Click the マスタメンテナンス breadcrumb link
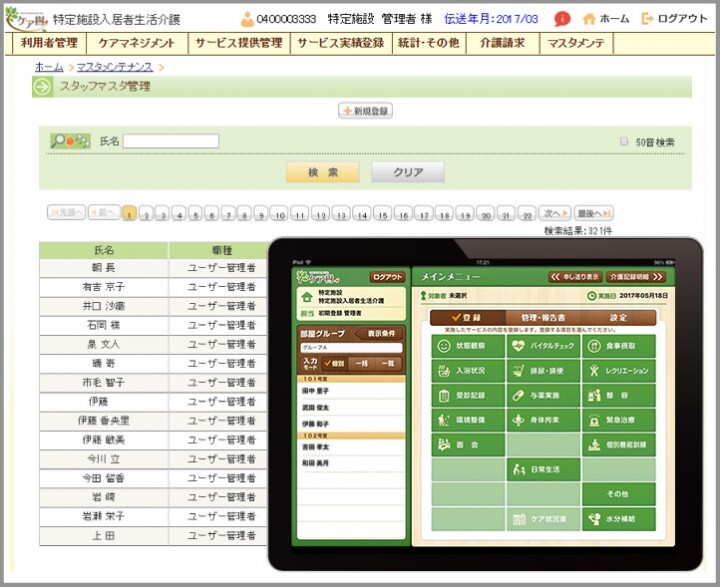 (115, 67)
